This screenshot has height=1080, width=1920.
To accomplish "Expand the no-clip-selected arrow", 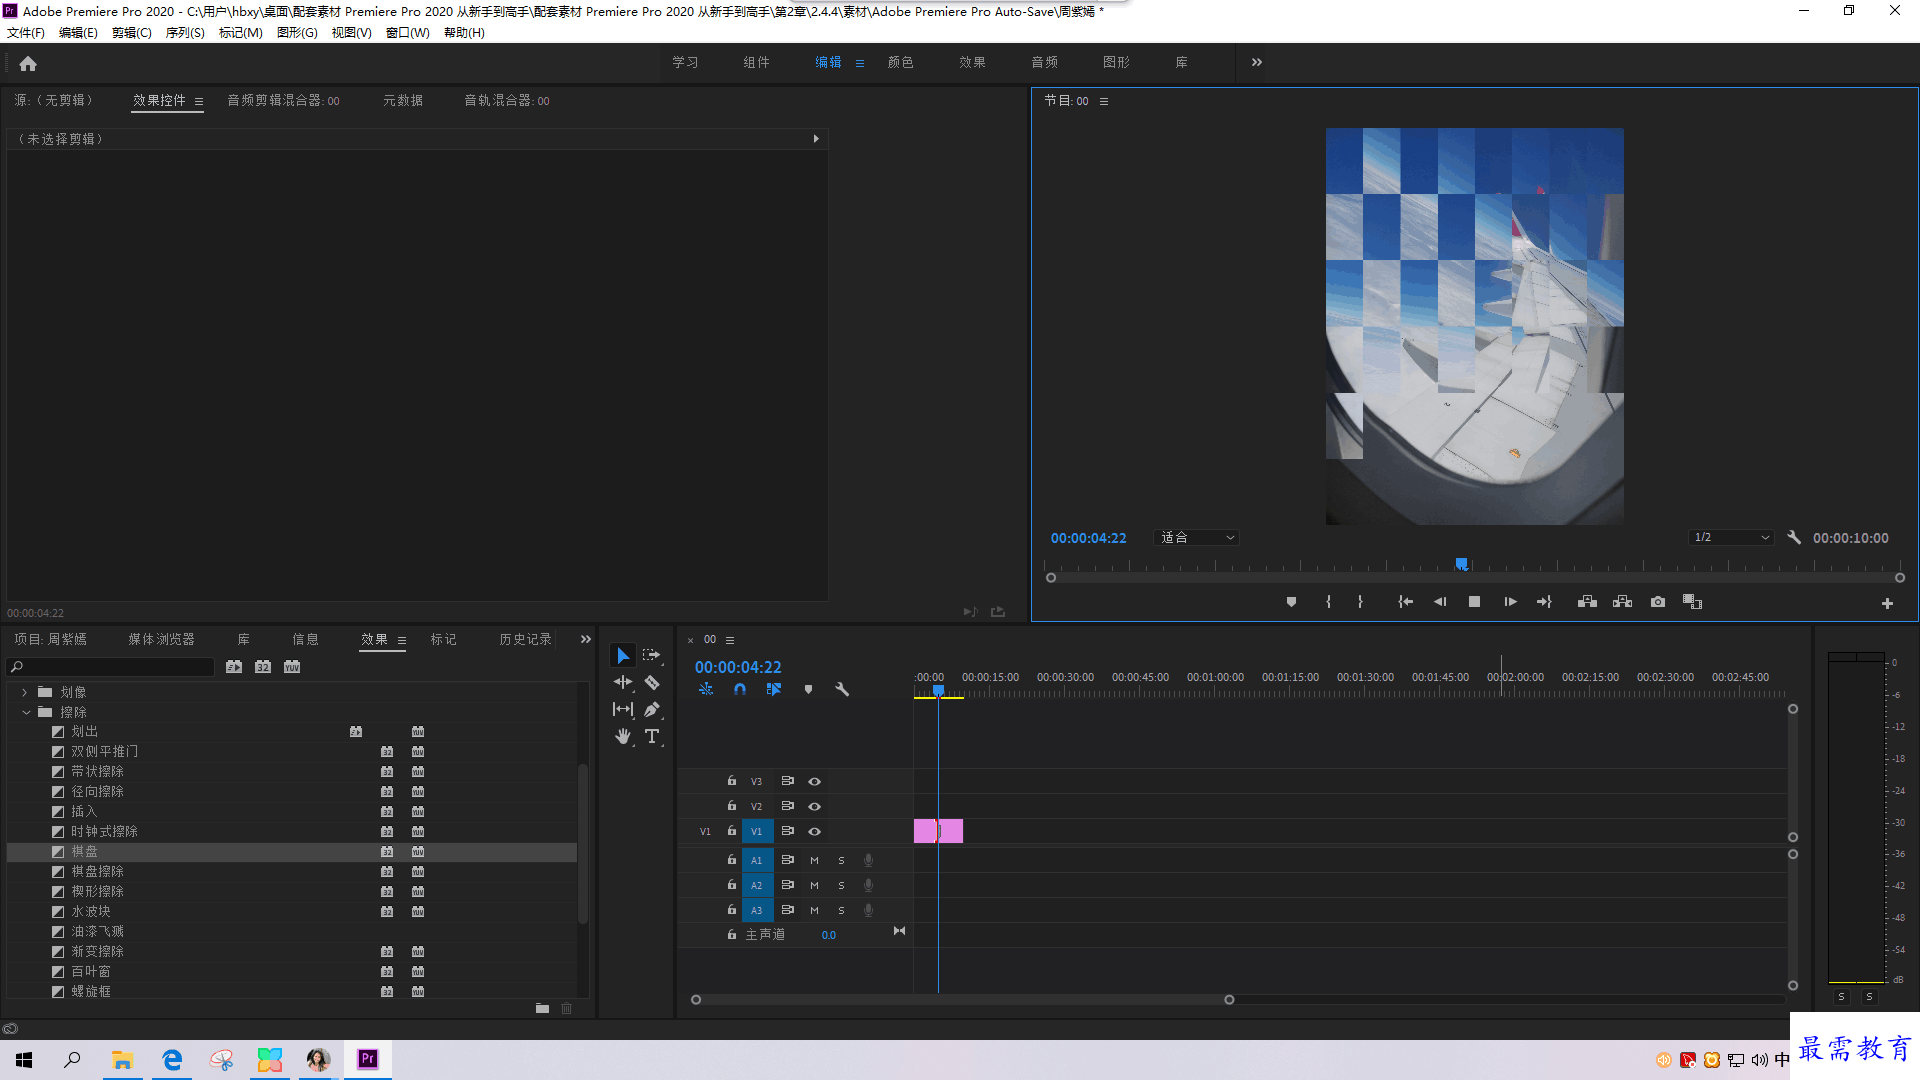I will click(816, 139).
